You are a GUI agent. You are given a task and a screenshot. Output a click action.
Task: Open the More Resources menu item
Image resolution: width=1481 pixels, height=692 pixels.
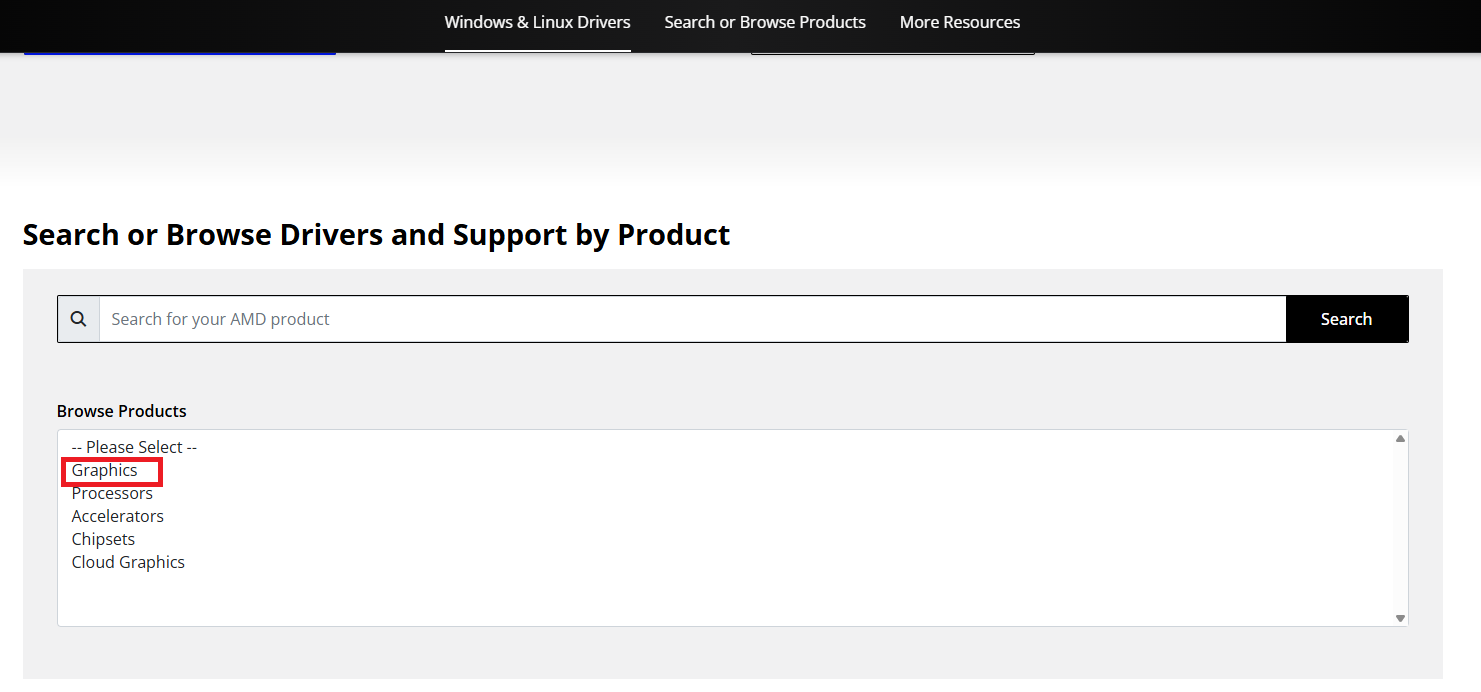[960, 22]
